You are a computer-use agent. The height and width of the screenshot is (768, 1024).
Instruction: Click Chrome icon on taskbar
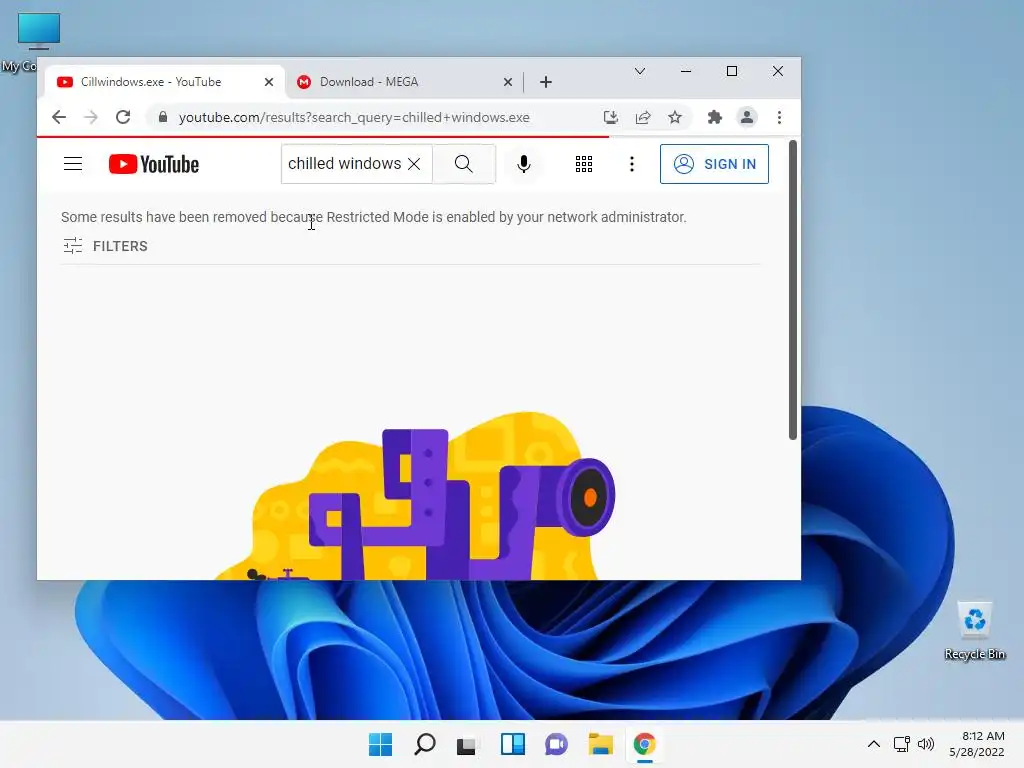pos(645,744)
